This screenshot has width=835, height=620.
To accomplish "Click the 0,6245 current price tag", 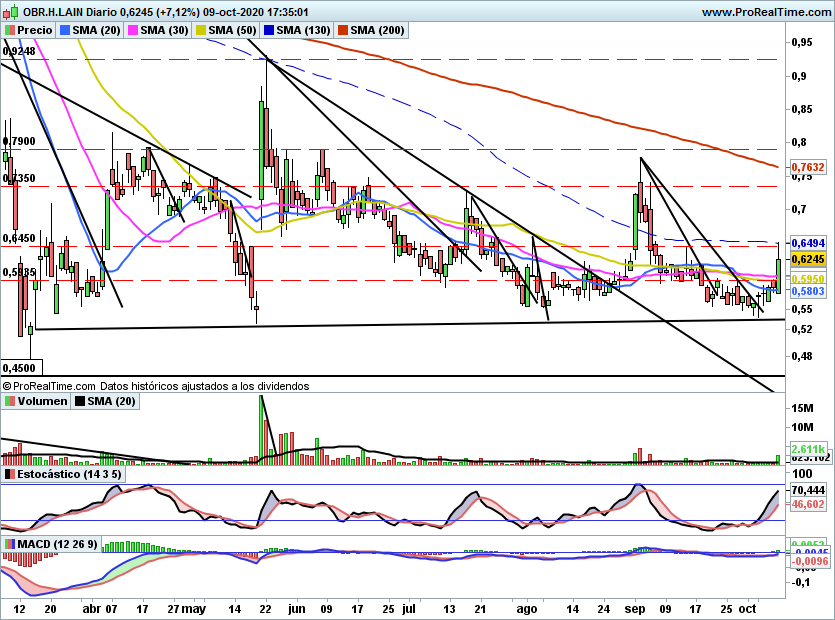I will tap(808, 259).
